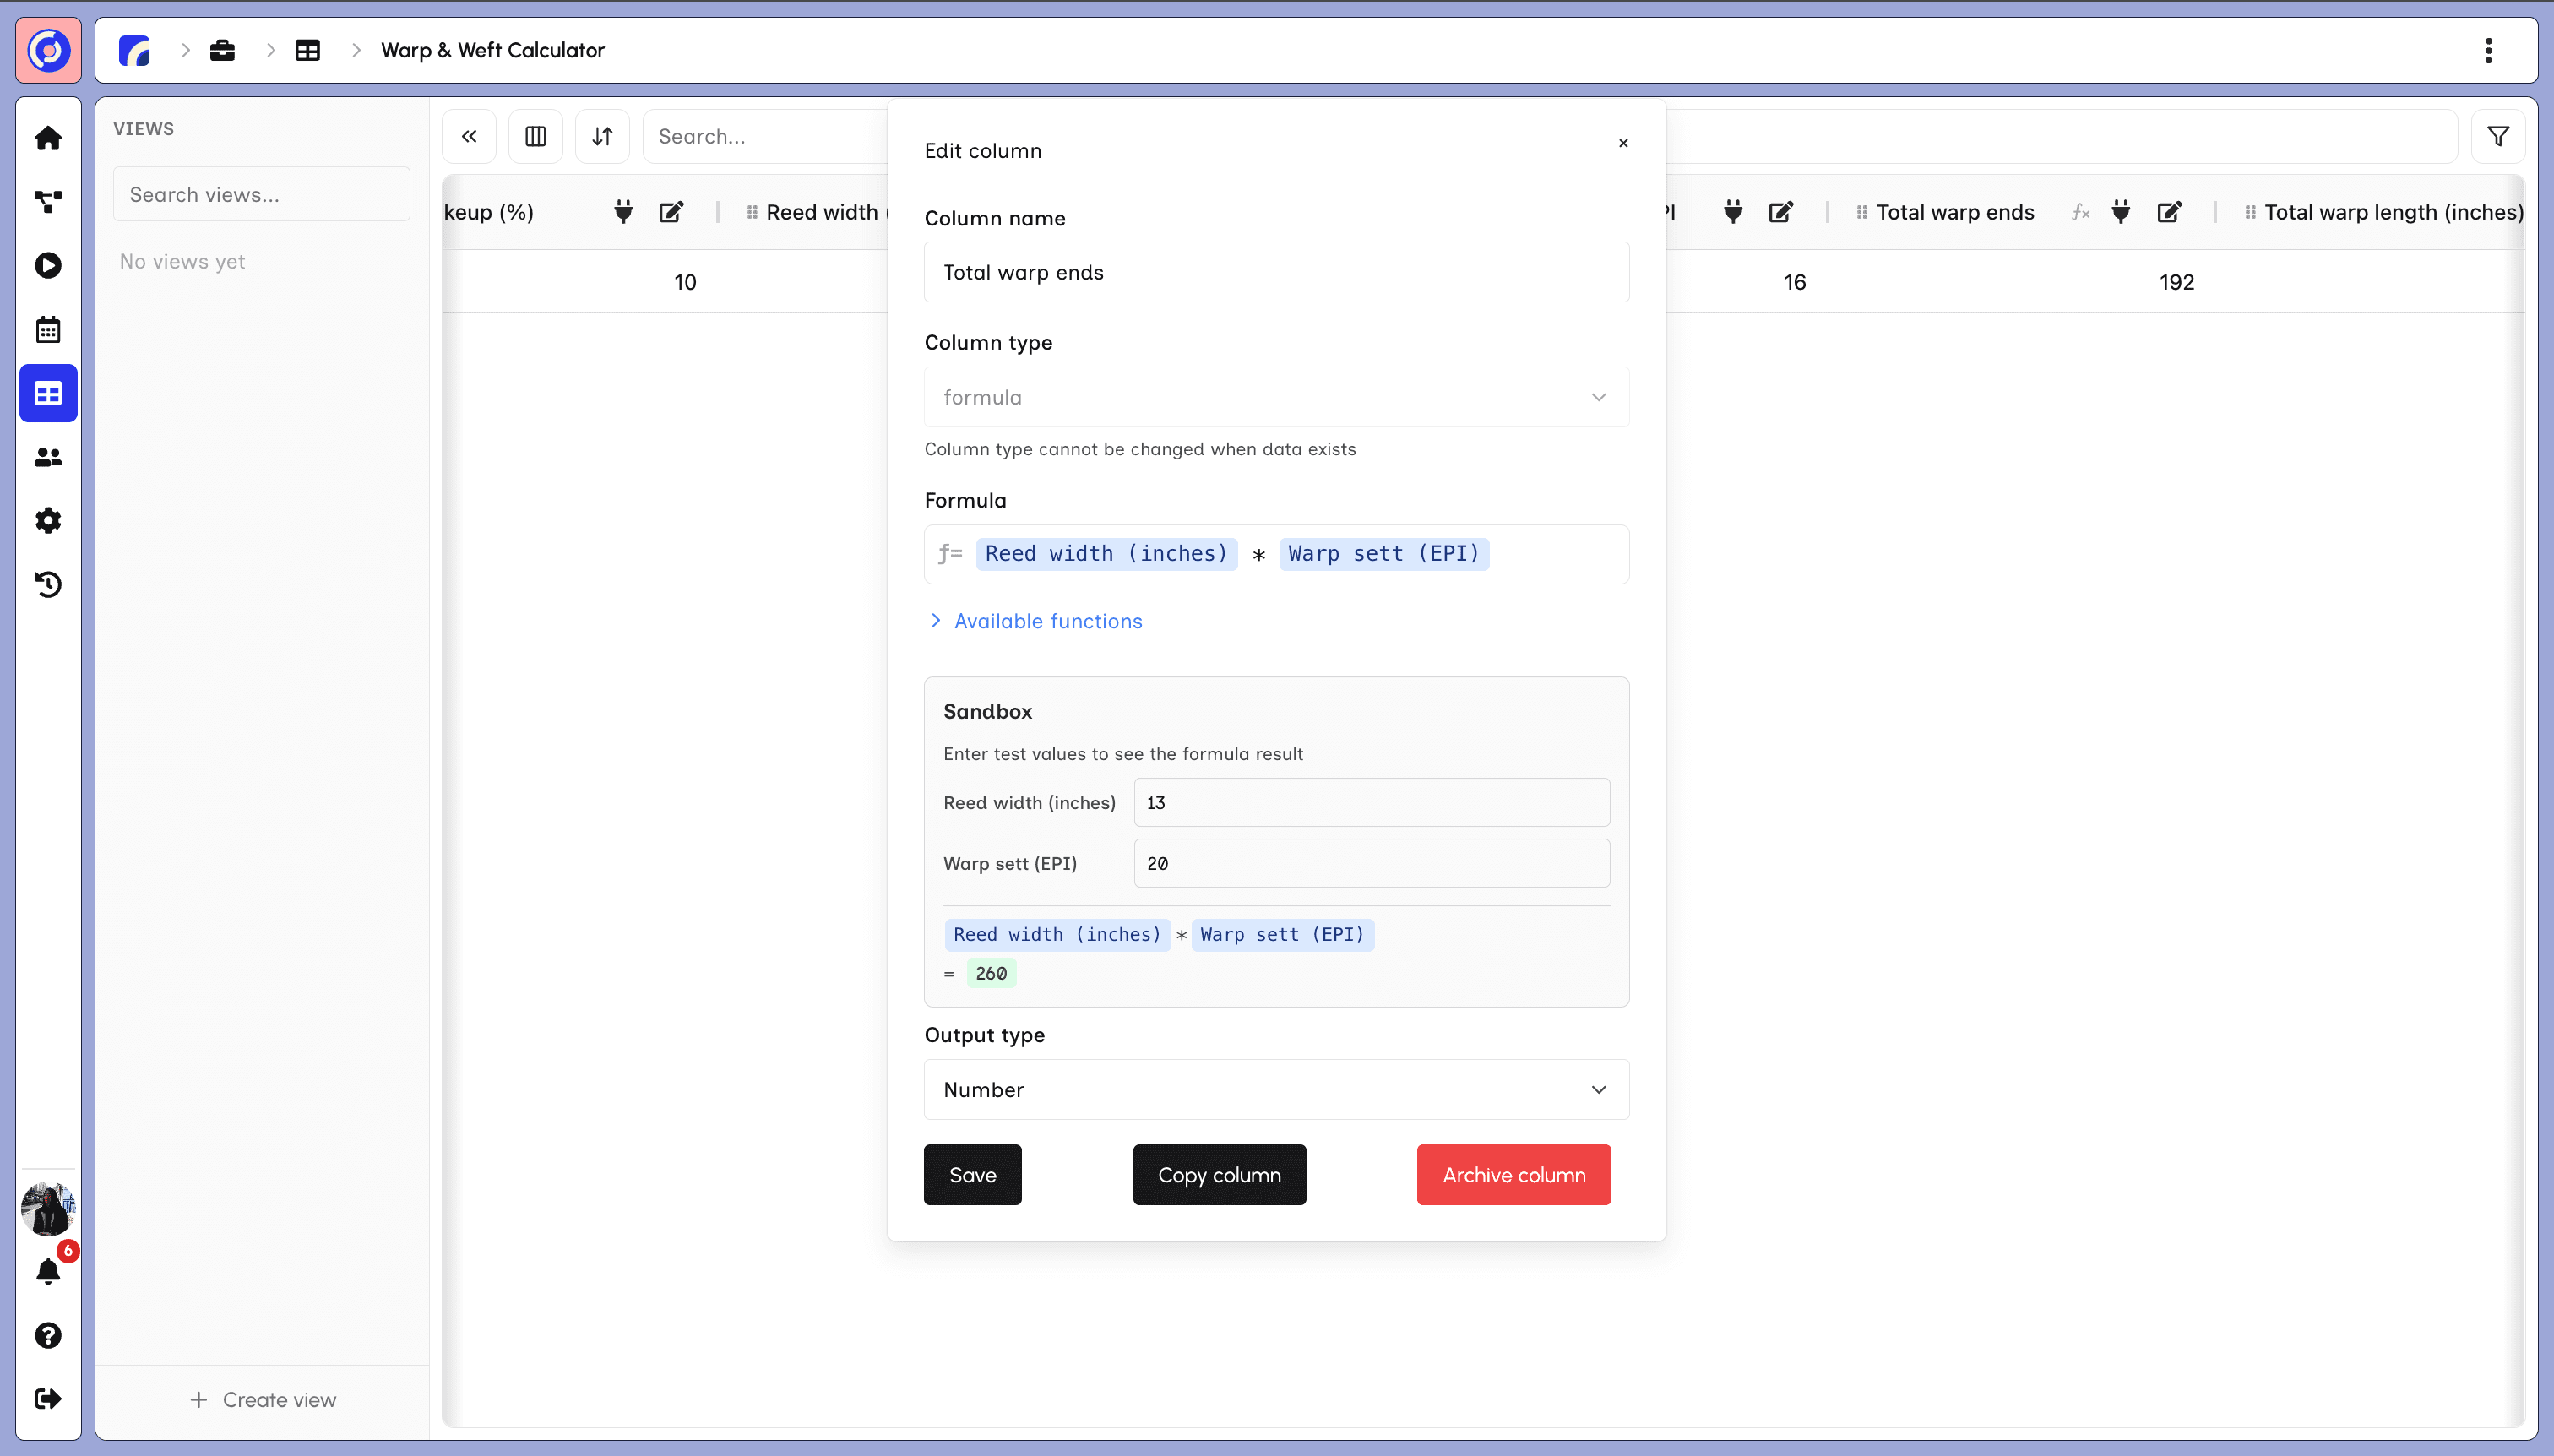The image size is (2554, 1456).
Task: Open the column visibility toolbar icon
Action: 536,136
